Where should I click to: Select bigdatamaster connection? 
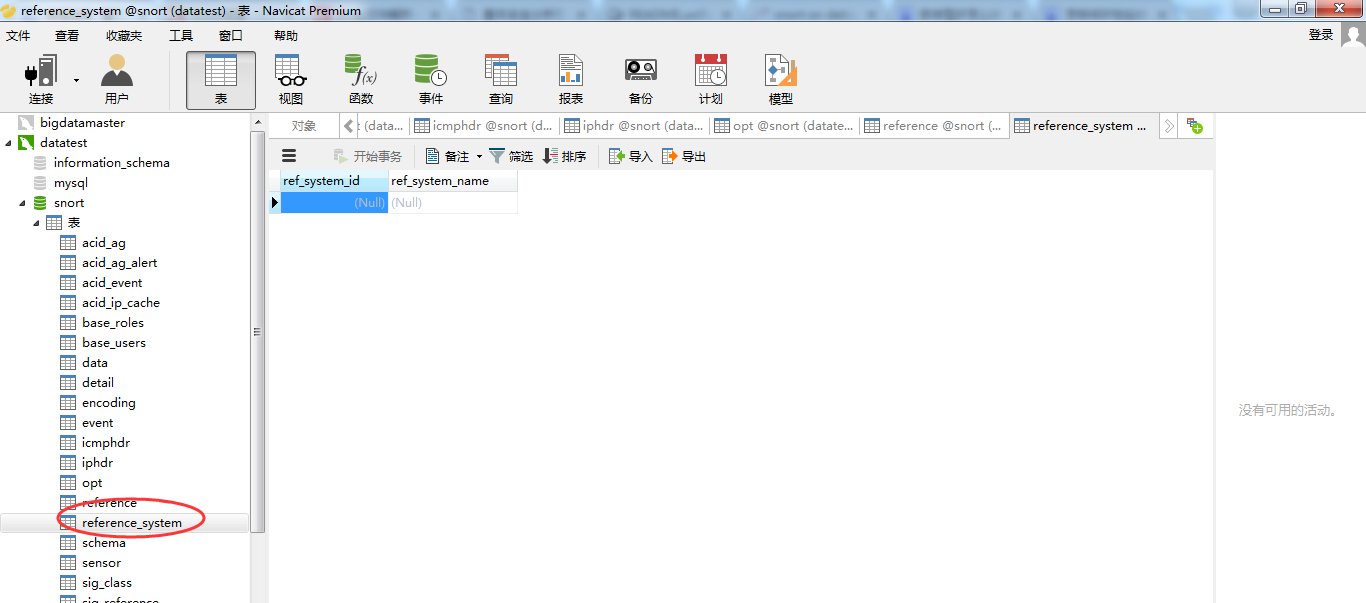point(82,122)
